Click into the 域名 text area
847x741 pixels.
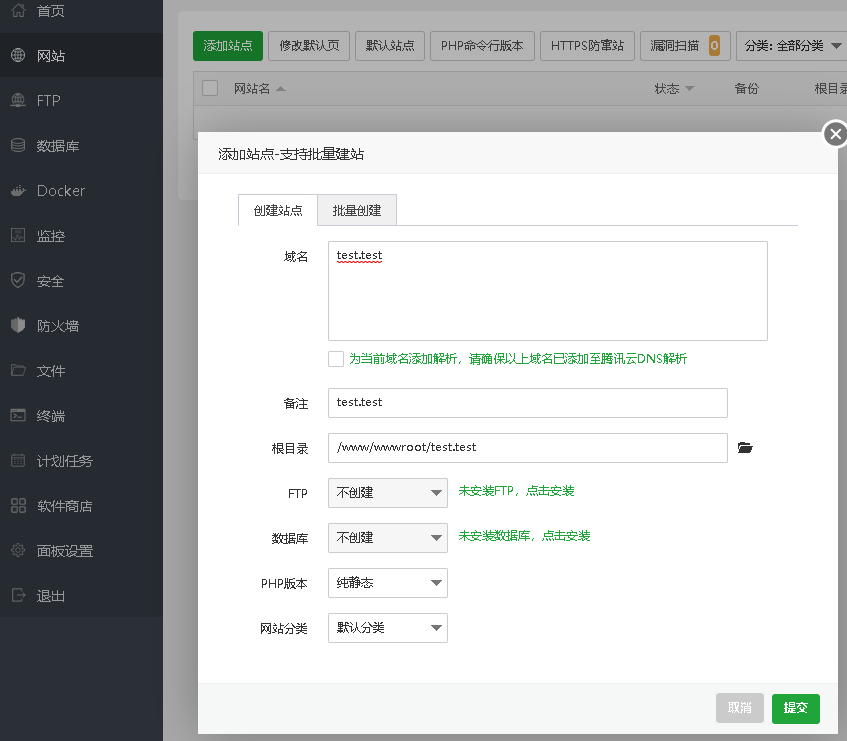[x=548, y=291]
